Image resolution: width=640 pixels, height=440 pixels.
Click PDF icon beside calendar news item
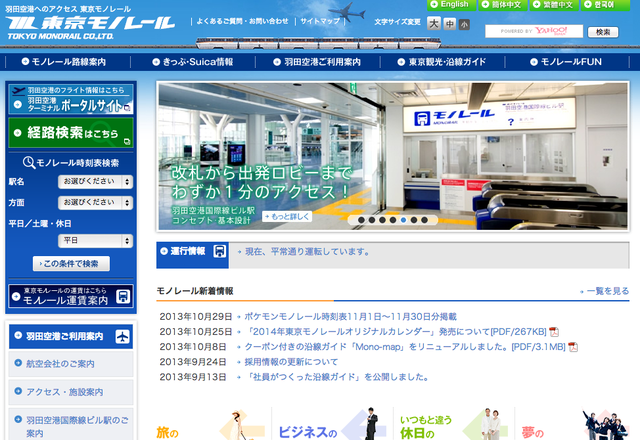[x=554, y=332]
